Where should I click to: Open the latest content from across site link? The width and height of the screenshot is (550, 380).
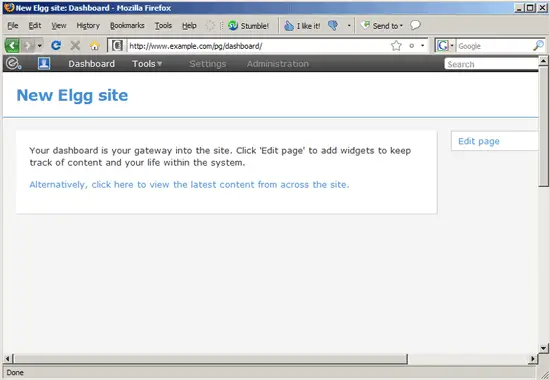(189, 185)
